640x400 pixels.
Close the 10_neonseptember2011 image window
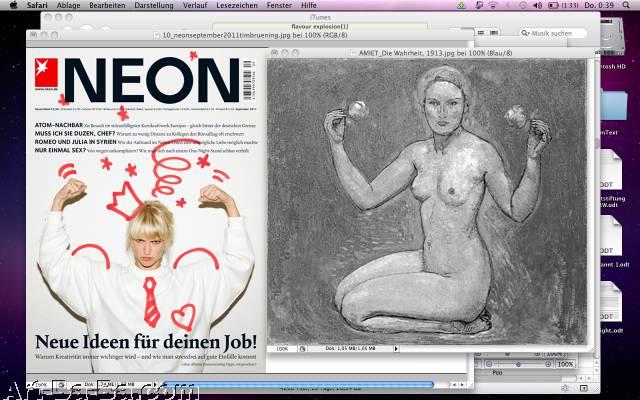tap(33, 35)
